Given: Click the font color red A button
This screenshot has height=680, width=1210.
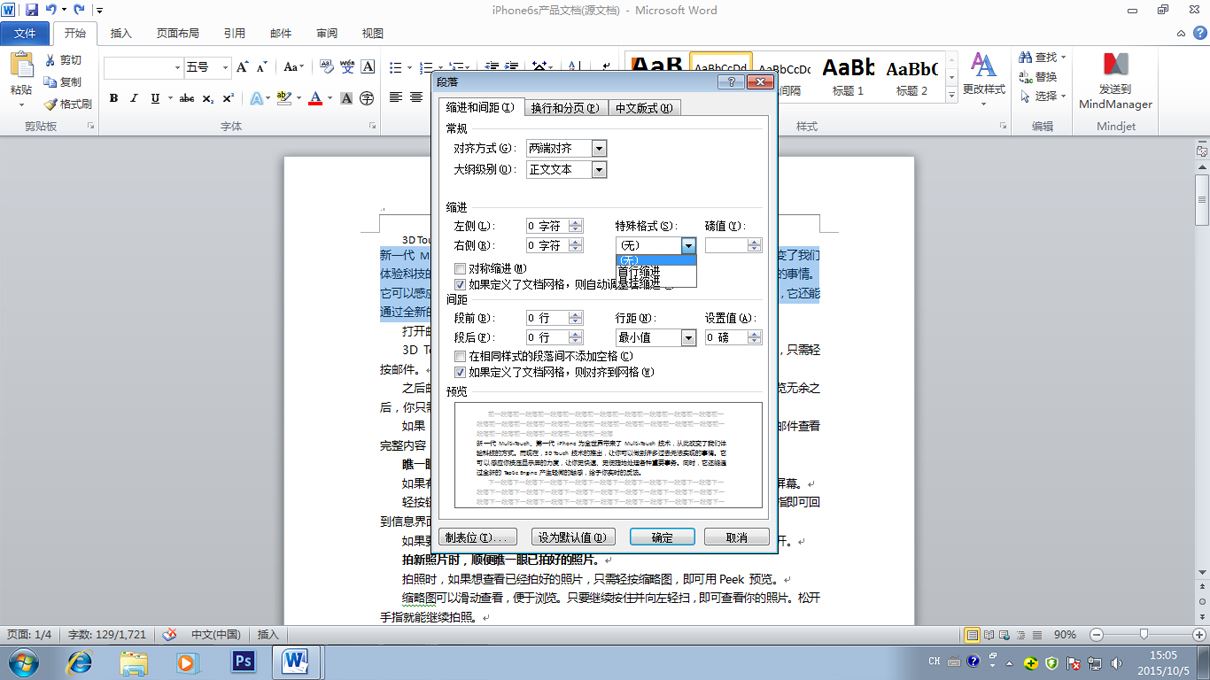Looking at the screenshot, I should pos(316,98).
